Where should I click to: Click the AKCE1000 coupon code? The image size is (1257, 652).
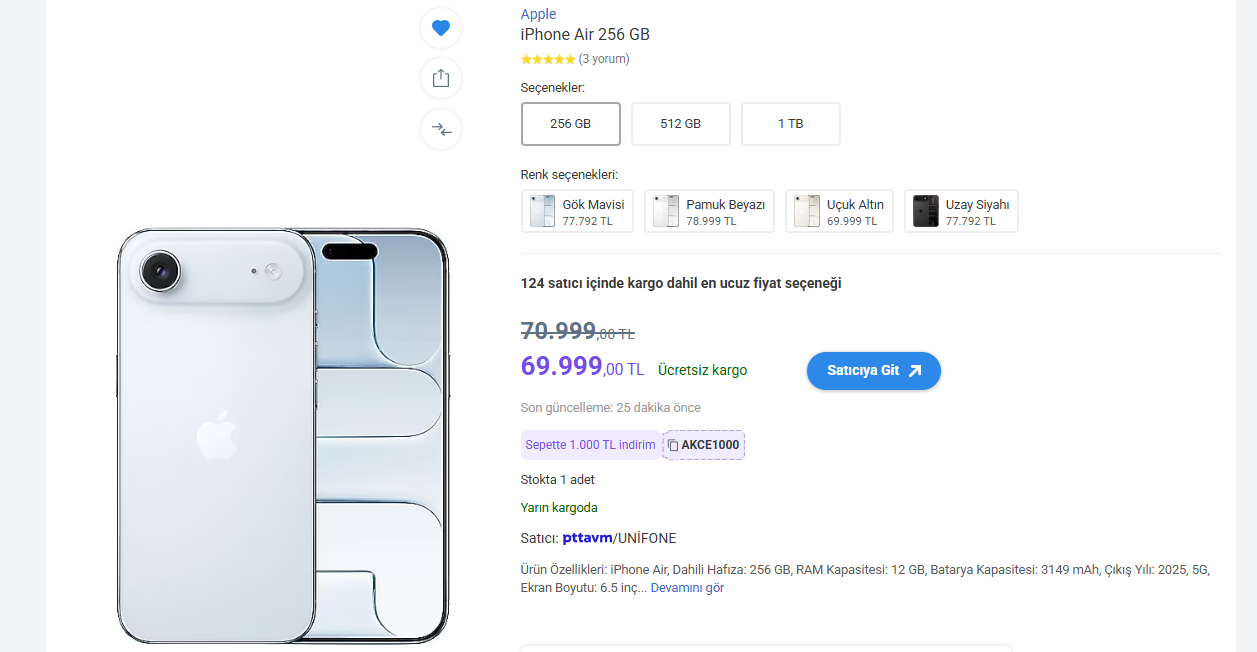[710, 445]
